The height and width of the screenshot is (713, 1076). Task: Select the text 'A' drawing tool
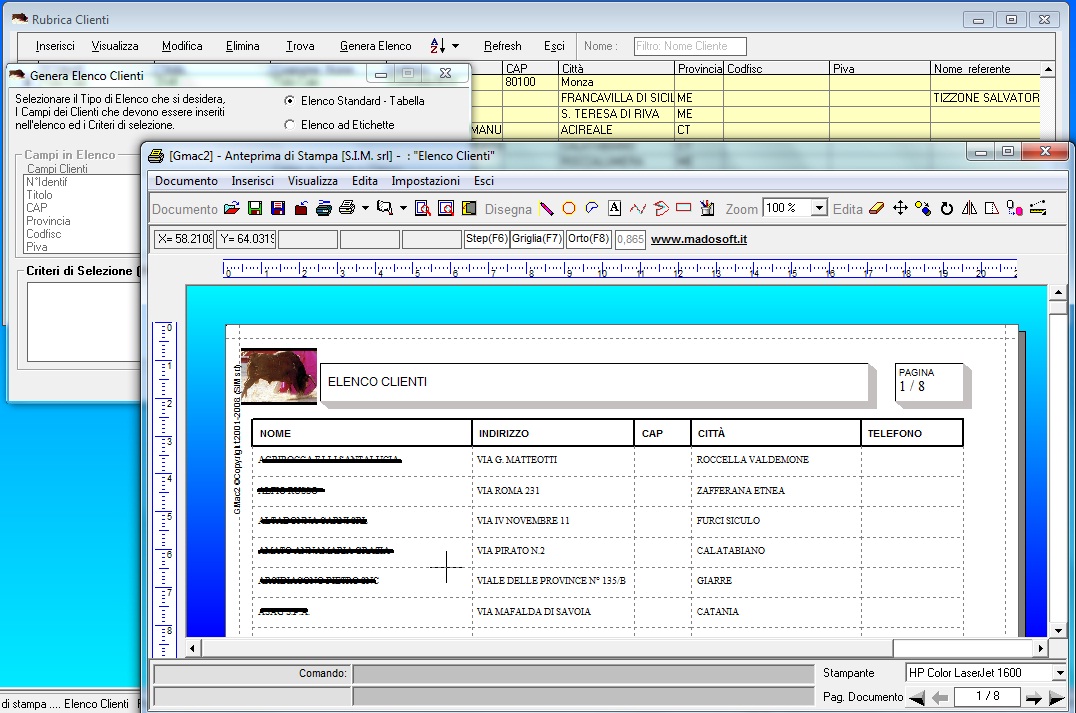[615, 209]
